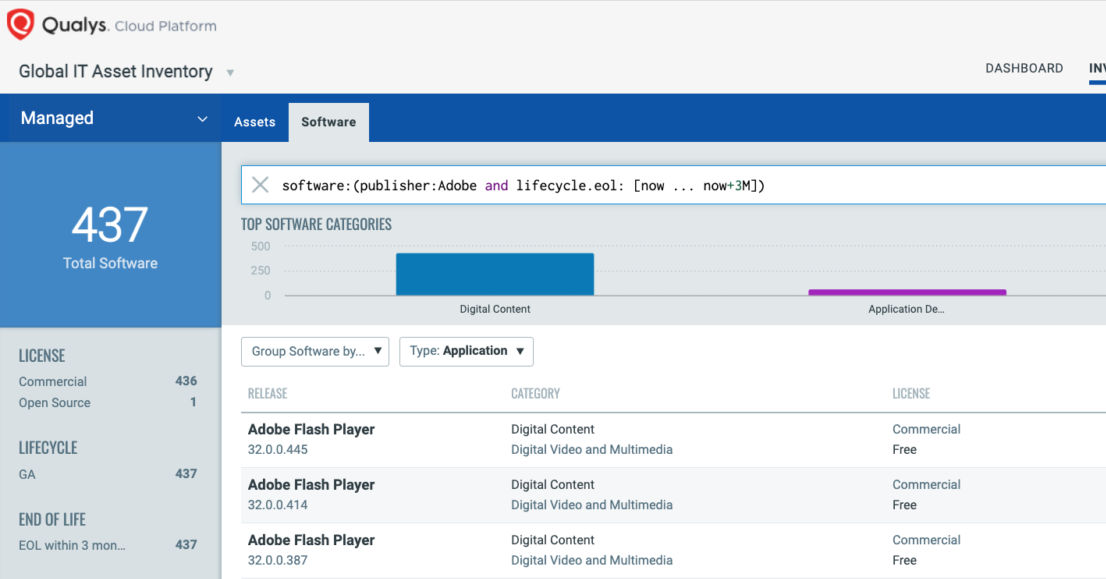Click Digital Video and Multimedia for version 32.0.0.387
The image size is (1106, 579).
click(592, 561)
